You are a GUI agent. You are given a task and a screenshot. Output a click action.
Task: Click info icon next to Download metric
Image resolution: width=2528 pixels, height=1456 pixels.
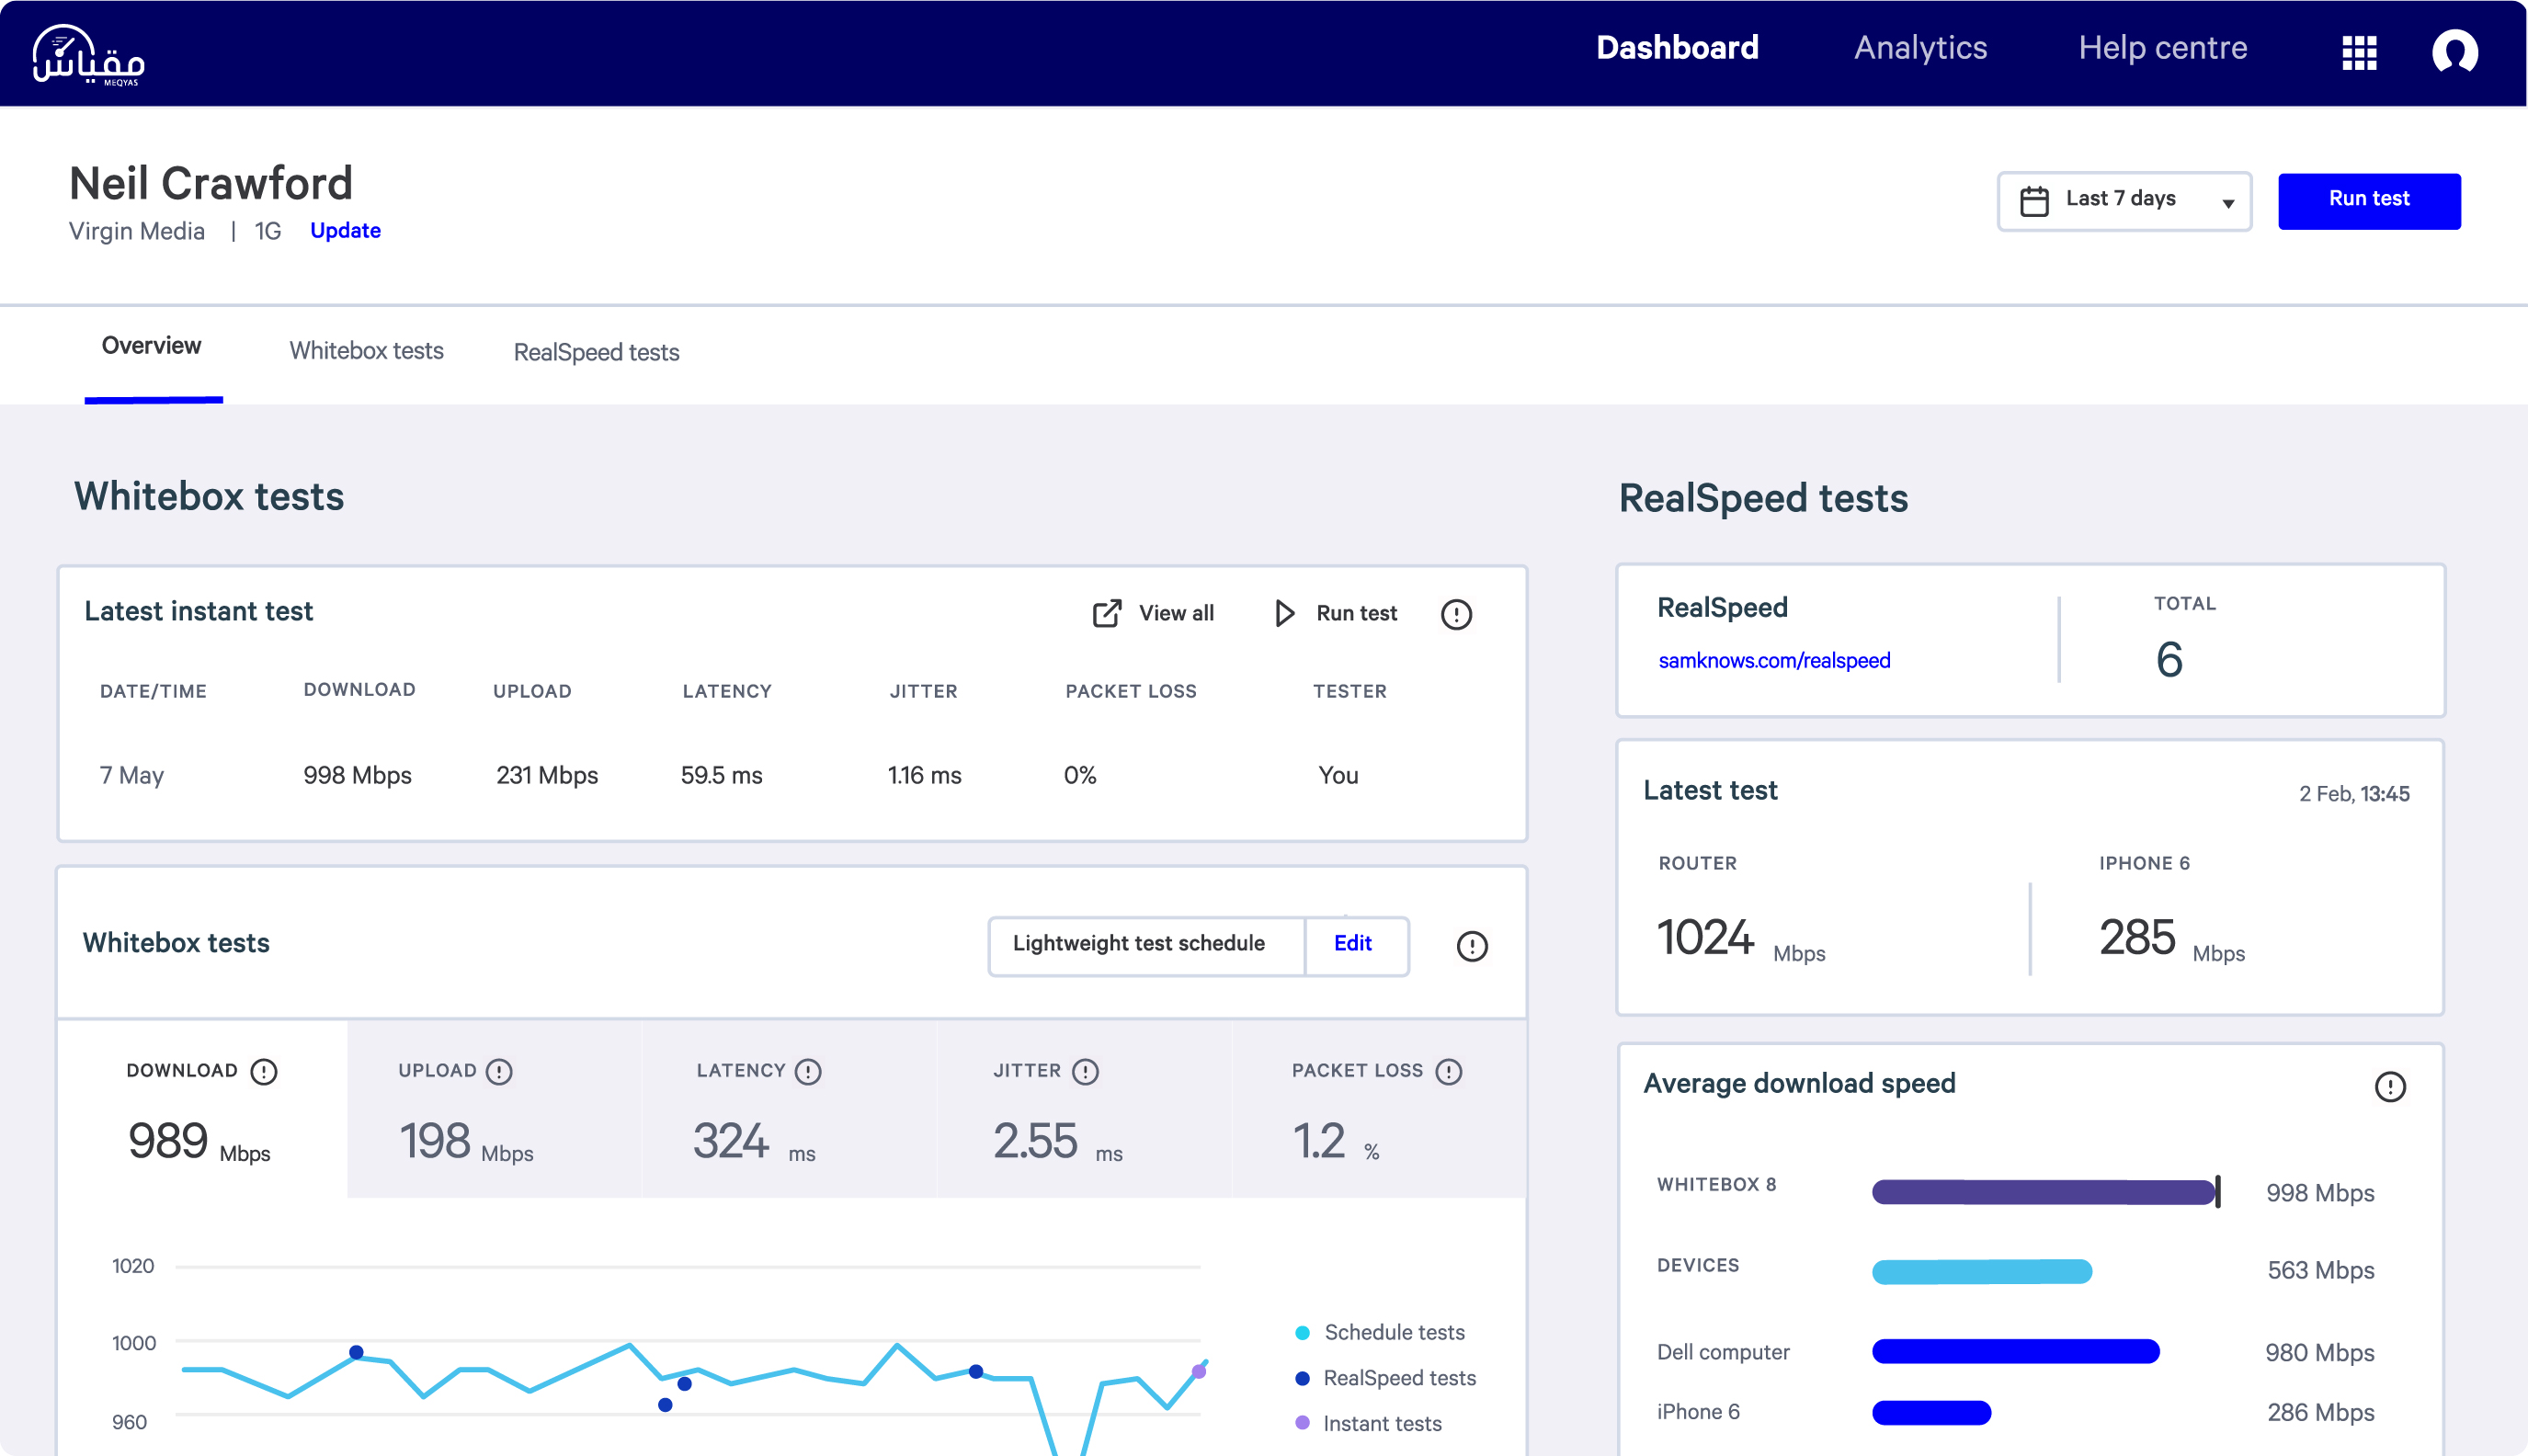(264, 1072)
